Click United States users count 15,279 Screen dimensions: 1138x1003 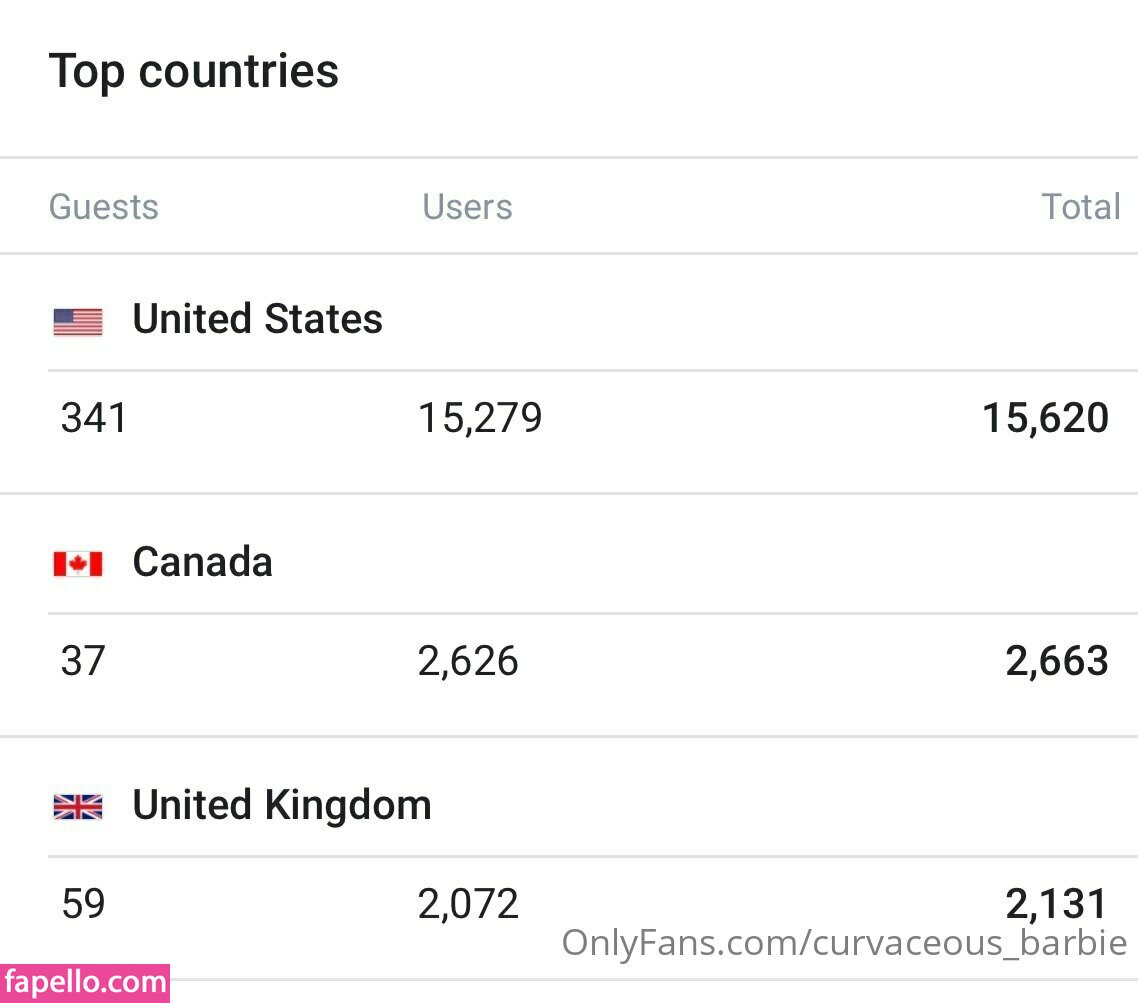(480, 418)
